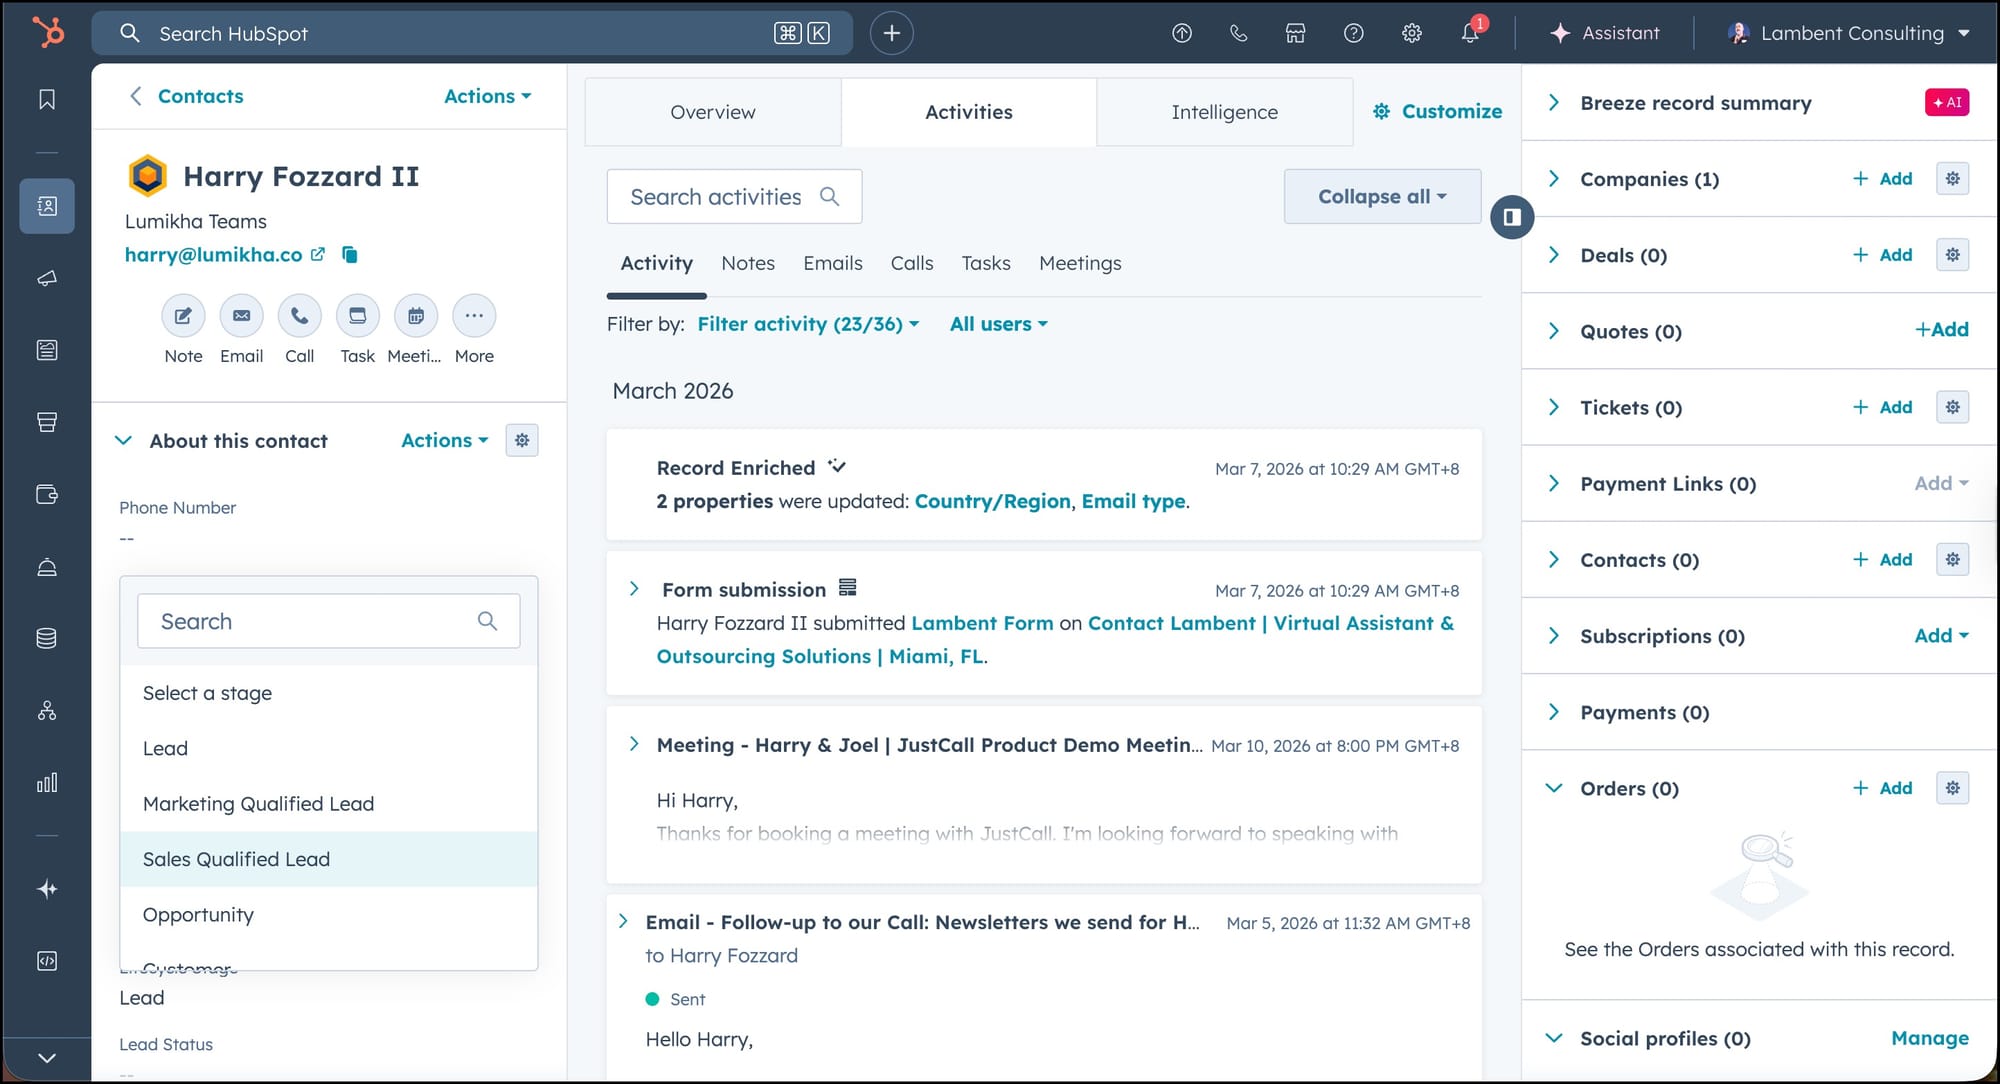Open the marketplace icon in top bar

tap(1295, 33)
